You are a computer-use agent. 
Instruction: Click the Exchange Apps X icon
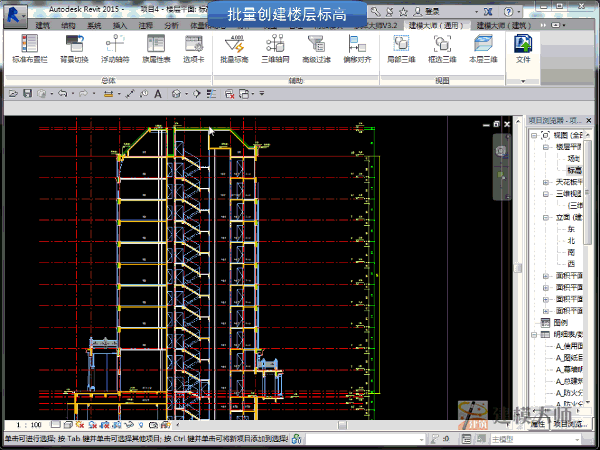point(488,12)
